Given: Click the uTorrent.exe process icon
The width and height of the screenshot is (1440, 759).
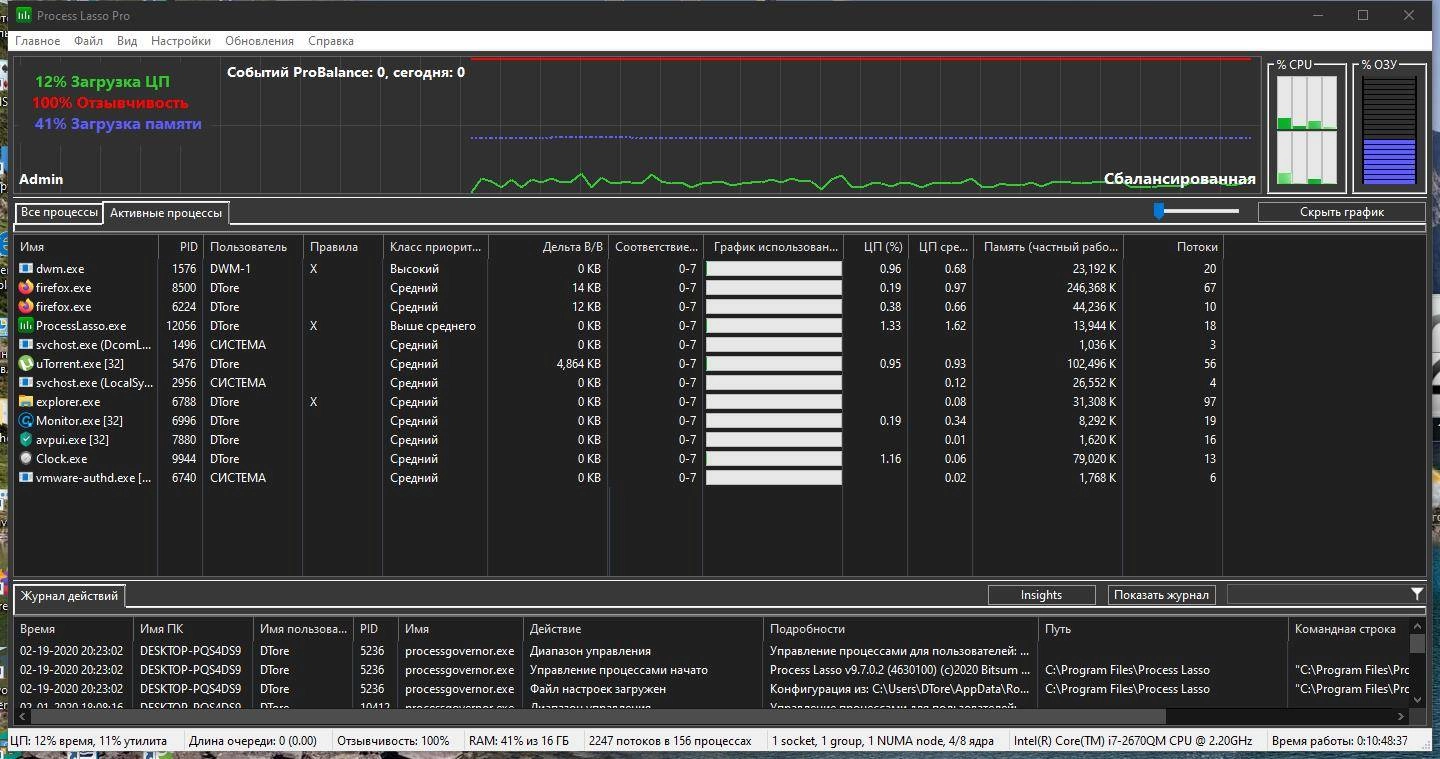Looking at the screenshot, I should [26, 364].
